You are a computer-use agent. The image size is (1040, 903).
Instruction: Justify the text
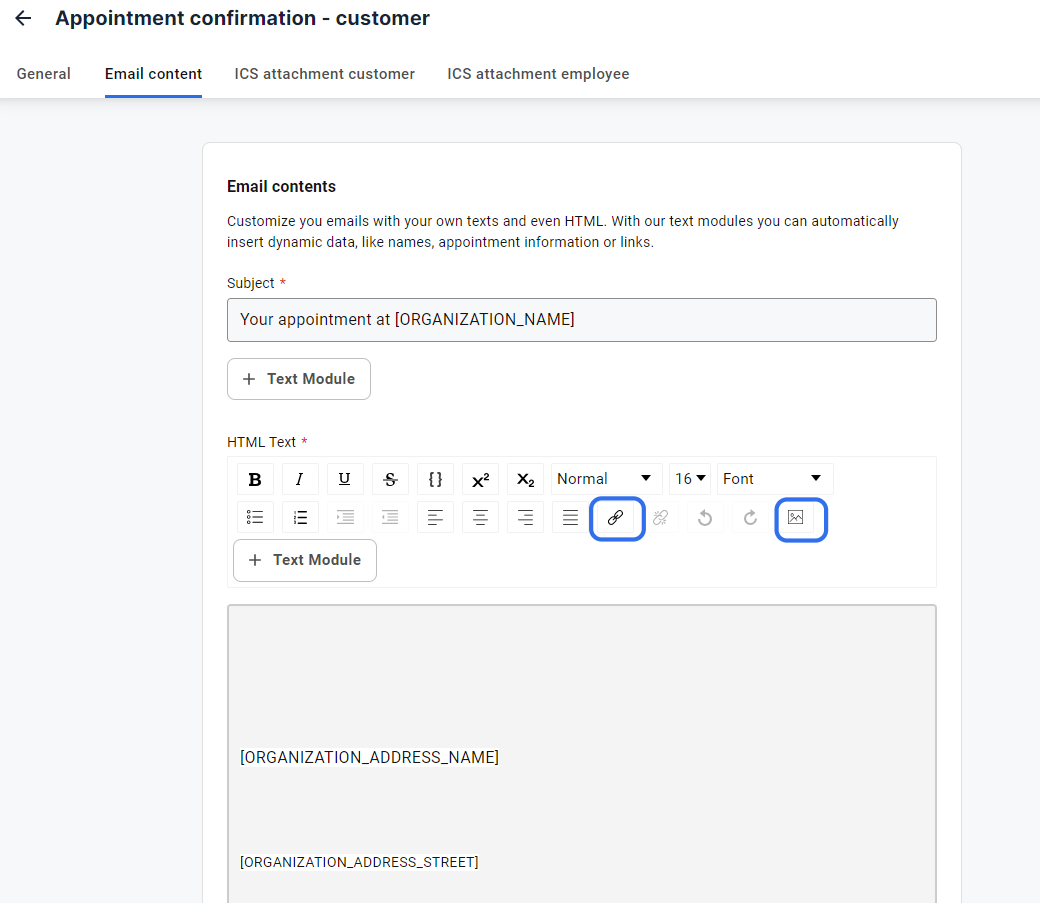(570, 518)
